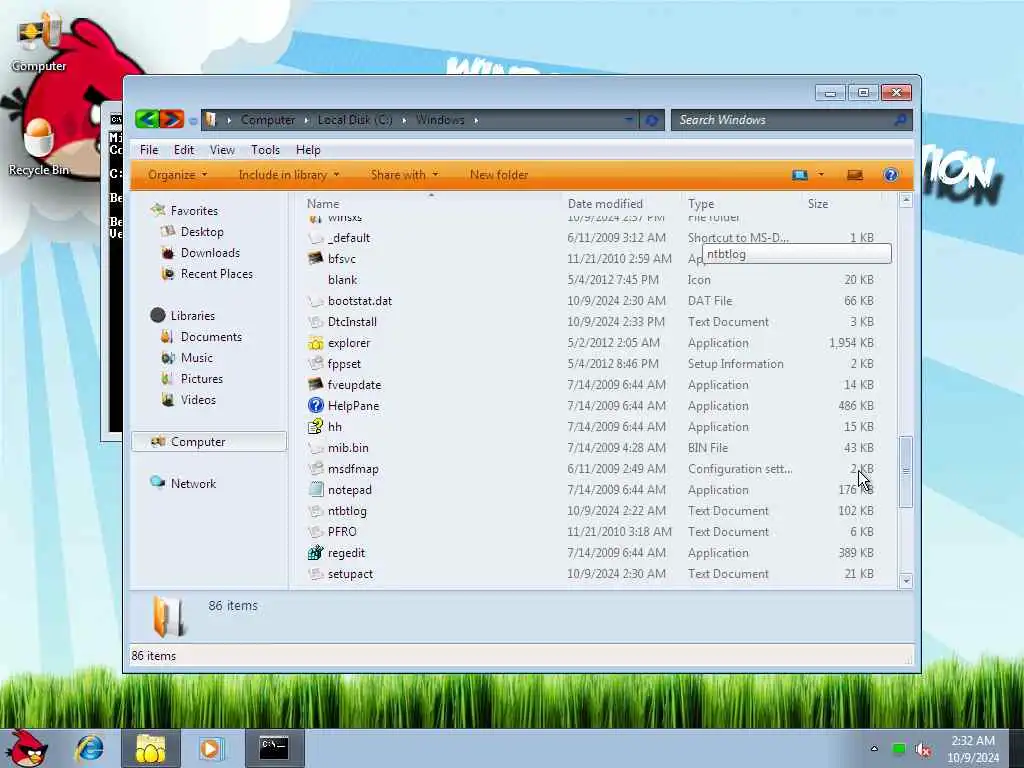Select the regedit application icon
Image resolution: width=1024 pixels, height=768 pixels.
(315, 552)
